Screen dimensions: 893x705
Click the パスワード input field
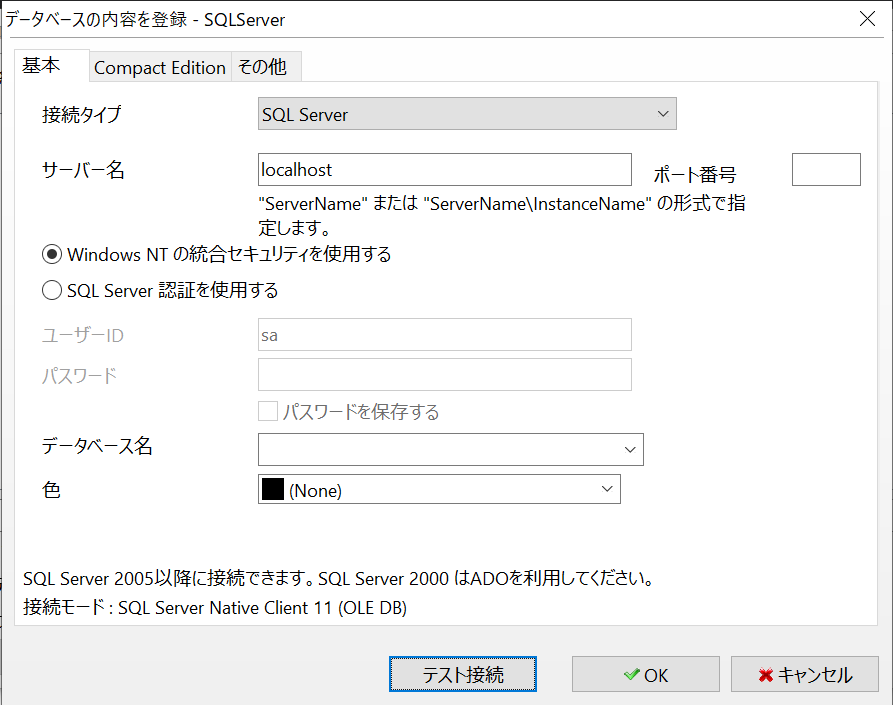(x=445, y=374)
